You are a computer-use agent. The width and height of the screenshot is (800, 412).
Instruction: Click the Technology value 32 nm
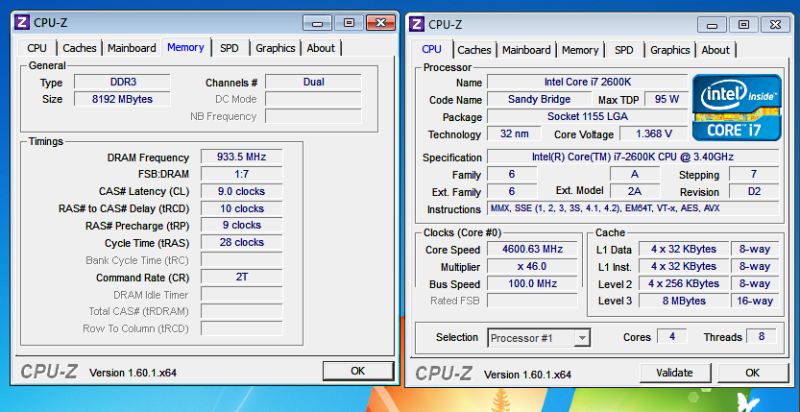(514, 134)
